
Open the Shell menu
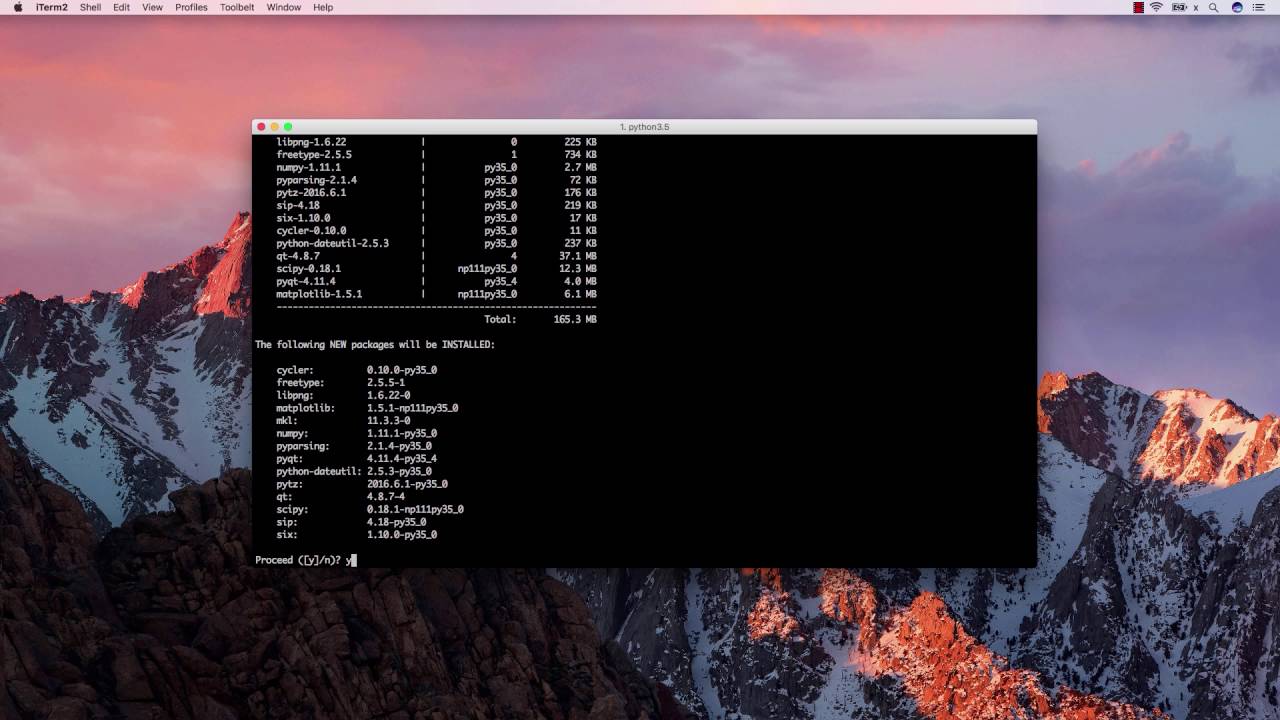(x=90, y=7)
